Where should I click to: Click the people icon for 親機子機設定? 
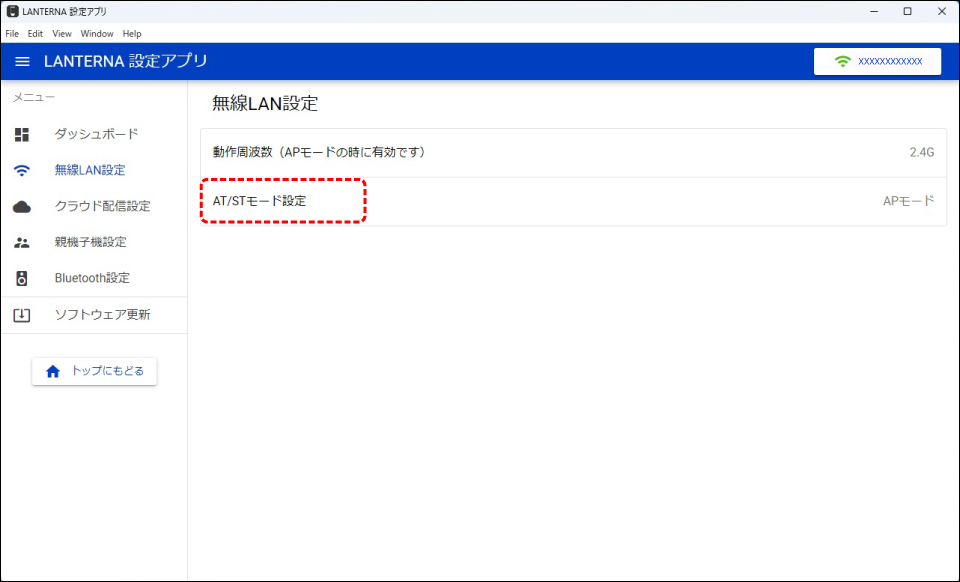[22, 242]
